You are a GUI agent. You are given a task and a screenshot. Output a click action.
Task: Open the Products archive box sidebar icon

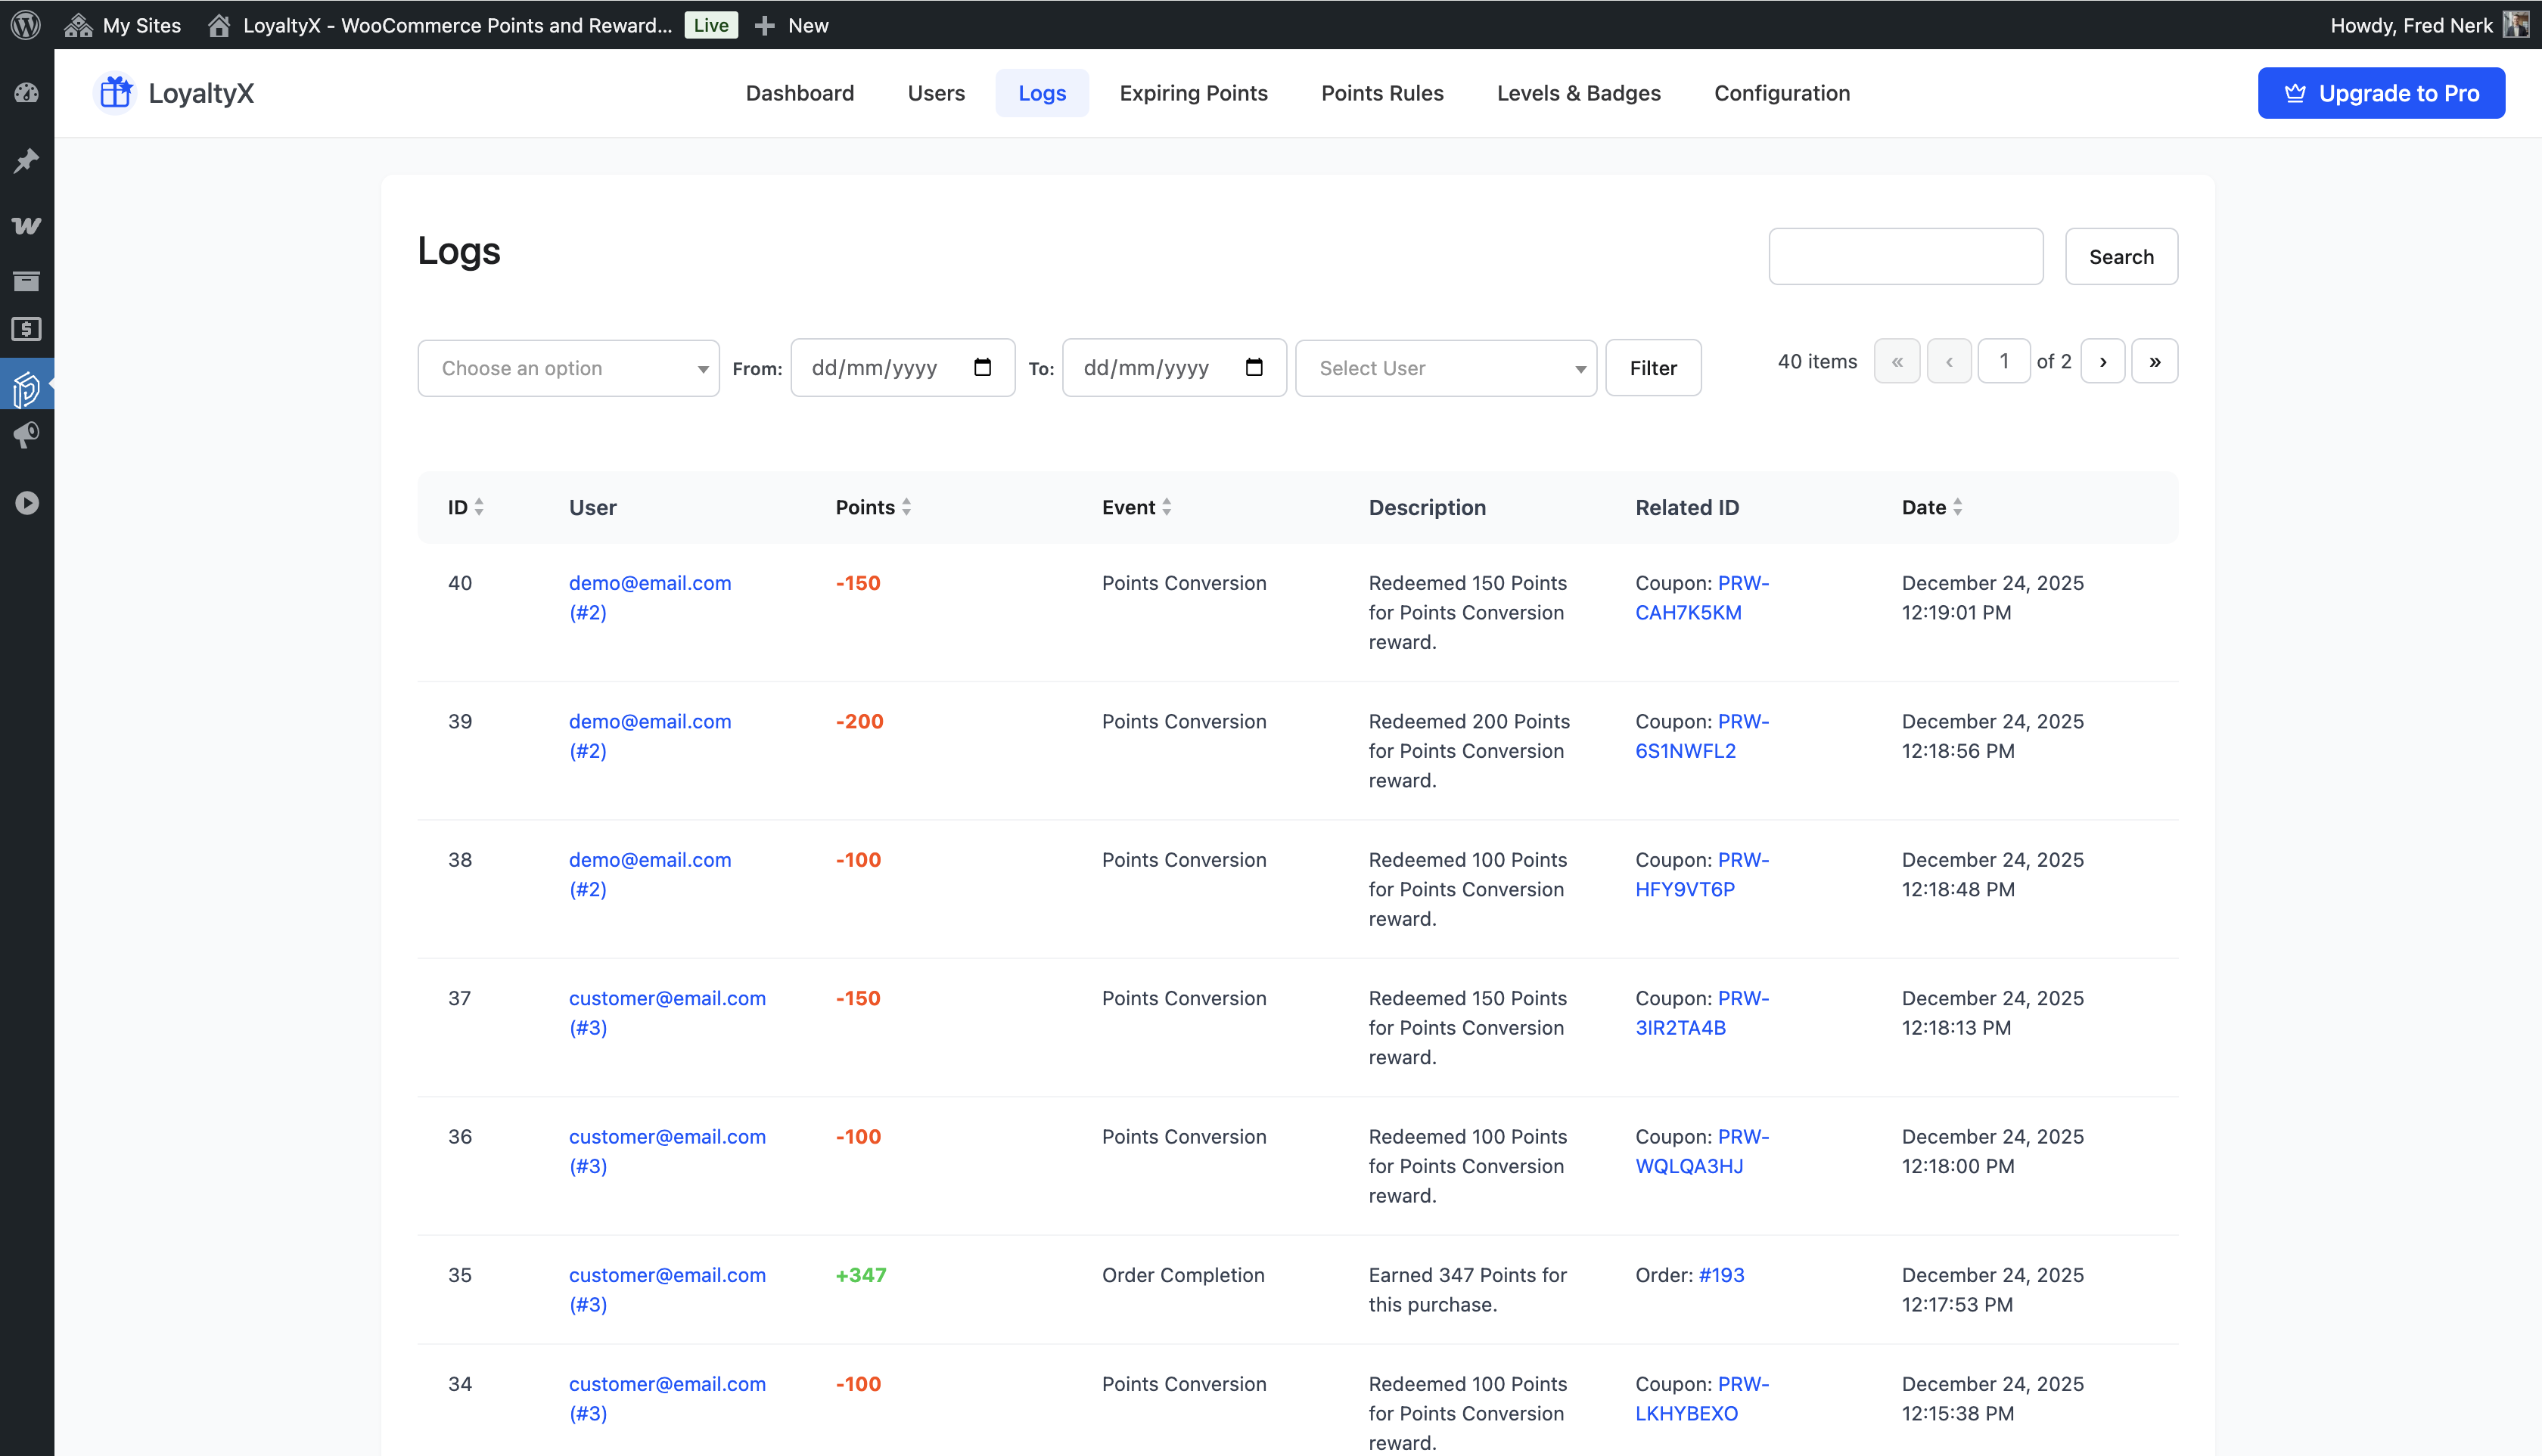tap(27, 281)
